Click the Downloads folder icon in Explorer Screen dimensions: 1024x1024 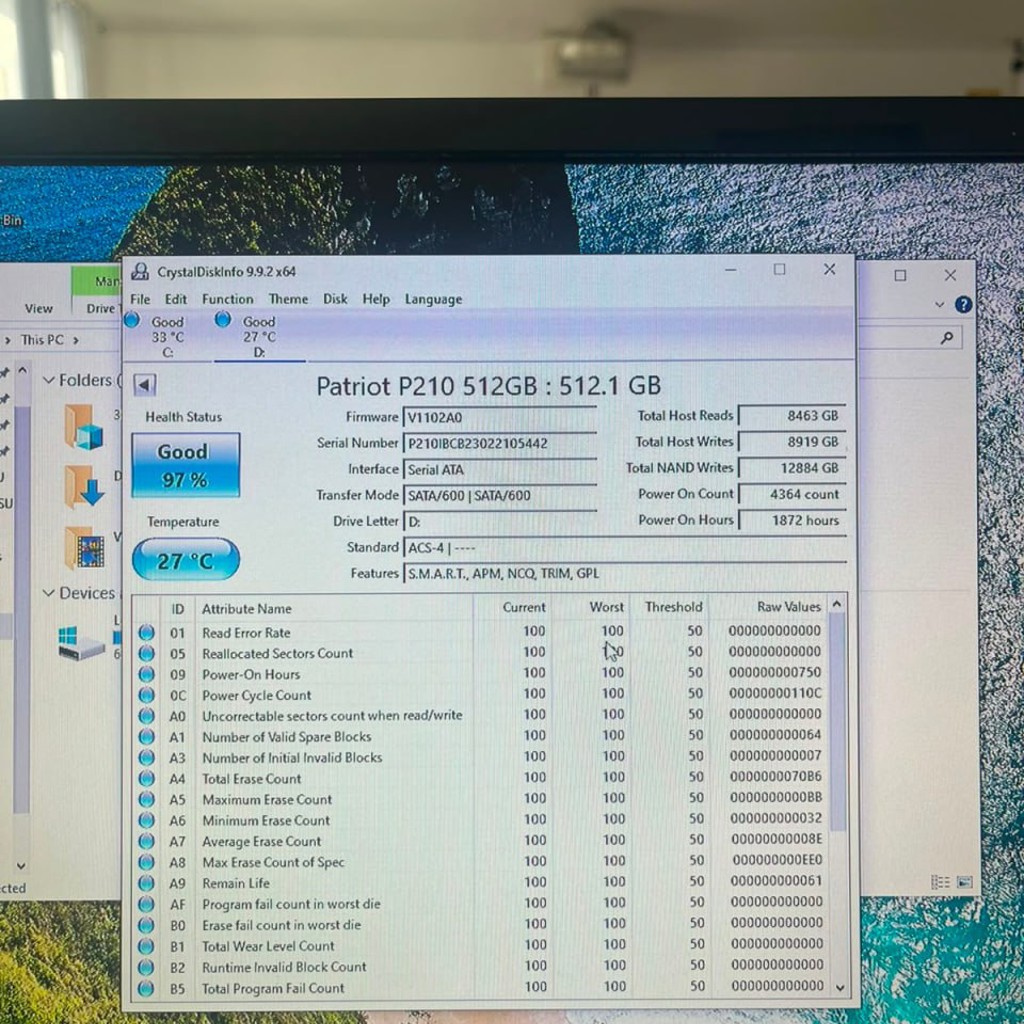84,487
